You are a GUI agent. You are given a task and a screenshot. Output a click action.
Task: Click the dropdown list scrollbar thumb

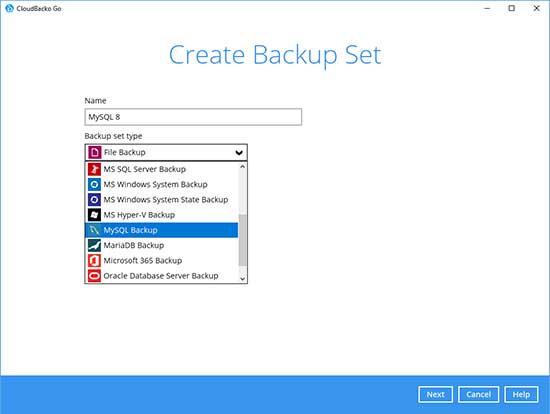click(242, 240)
